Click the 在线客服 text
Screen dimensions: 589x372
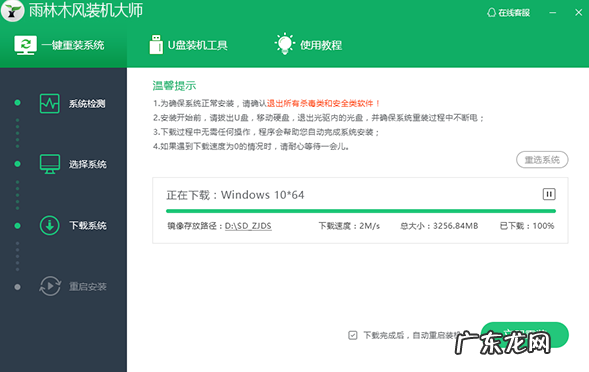click(x=514, y=13)
